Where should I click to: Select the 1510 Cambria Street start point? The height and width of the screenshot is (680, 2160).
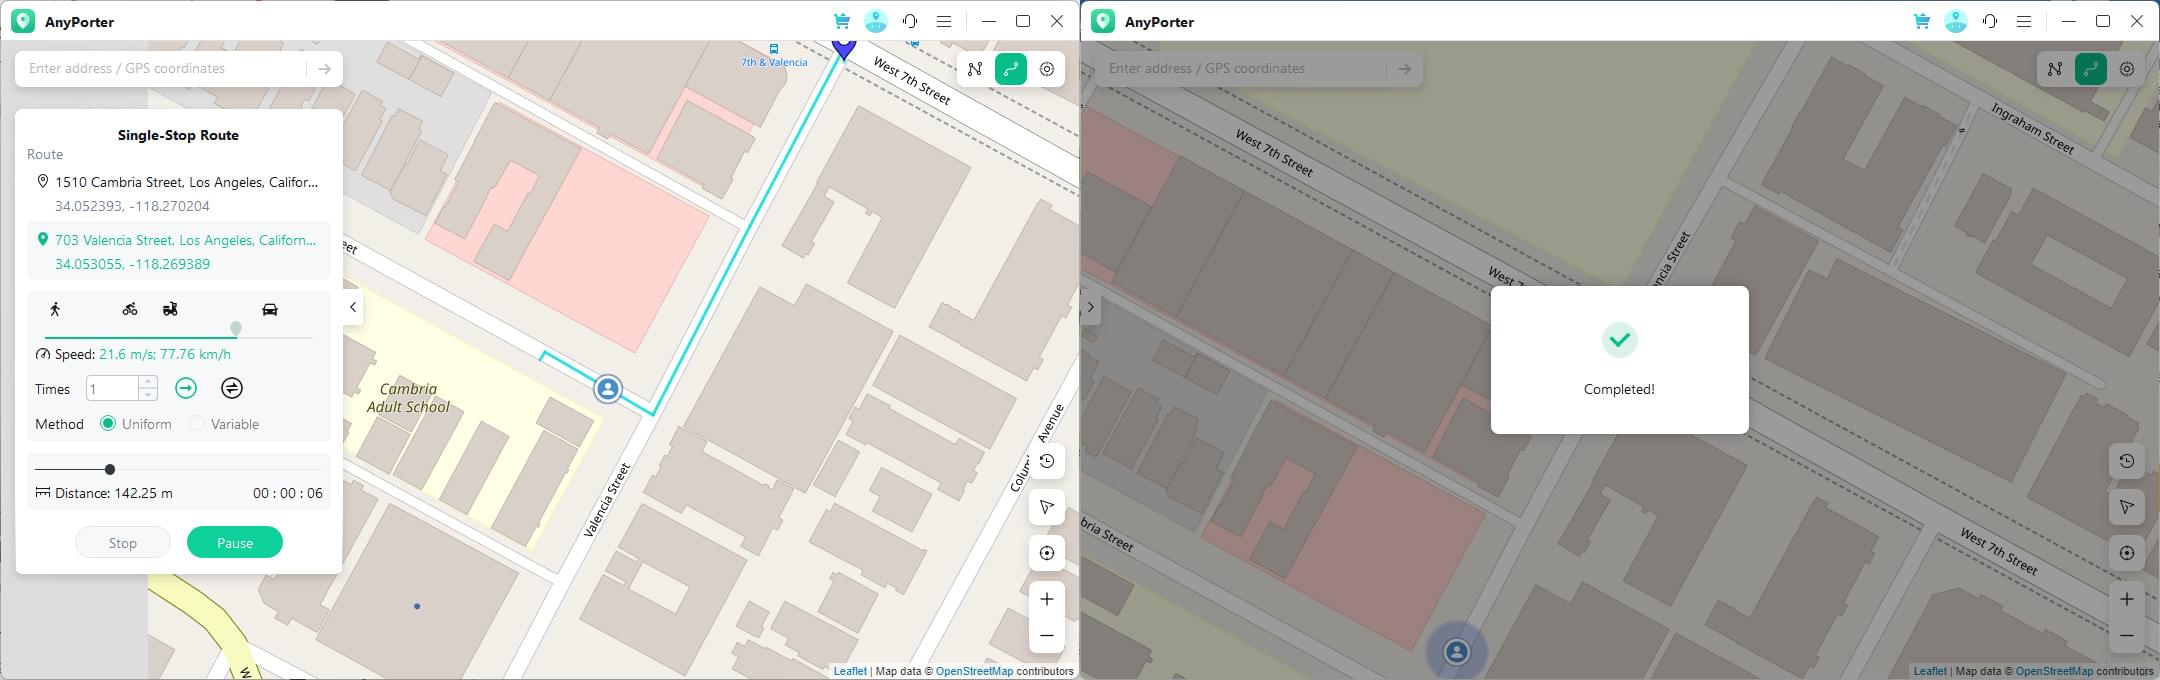coord(178,194)
